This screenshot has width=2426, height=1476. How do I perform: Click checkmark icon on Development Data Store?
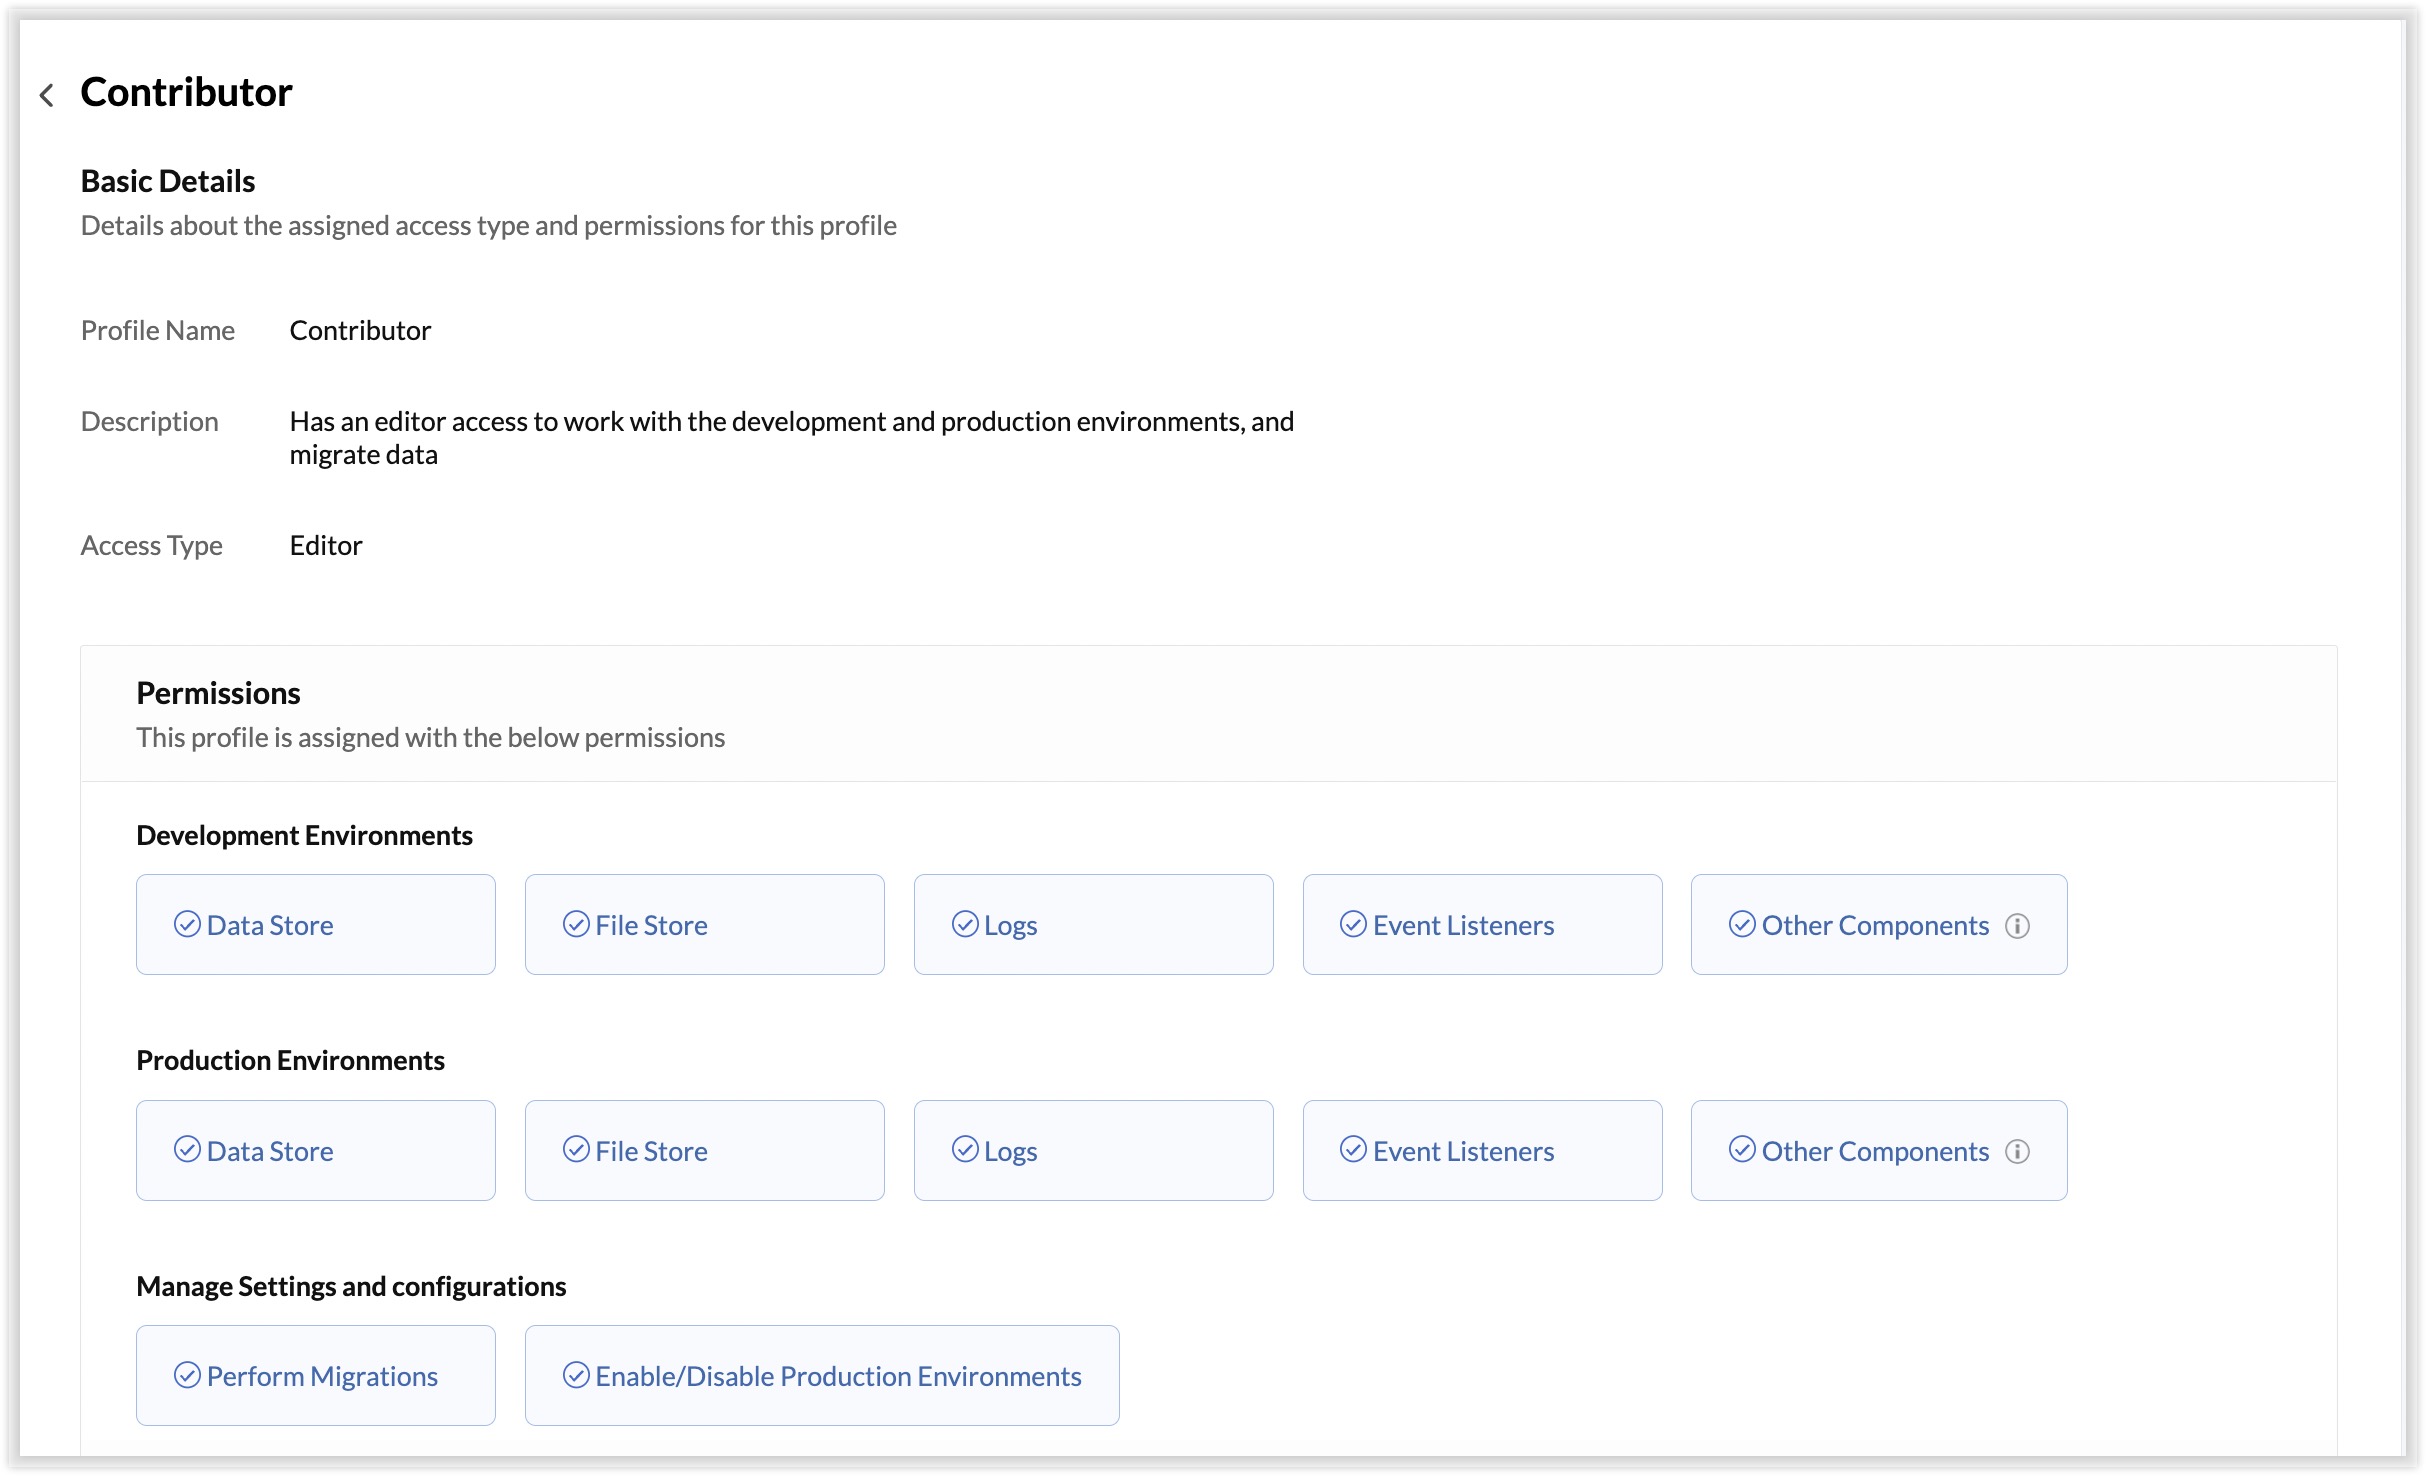click(x=187, y=924)
